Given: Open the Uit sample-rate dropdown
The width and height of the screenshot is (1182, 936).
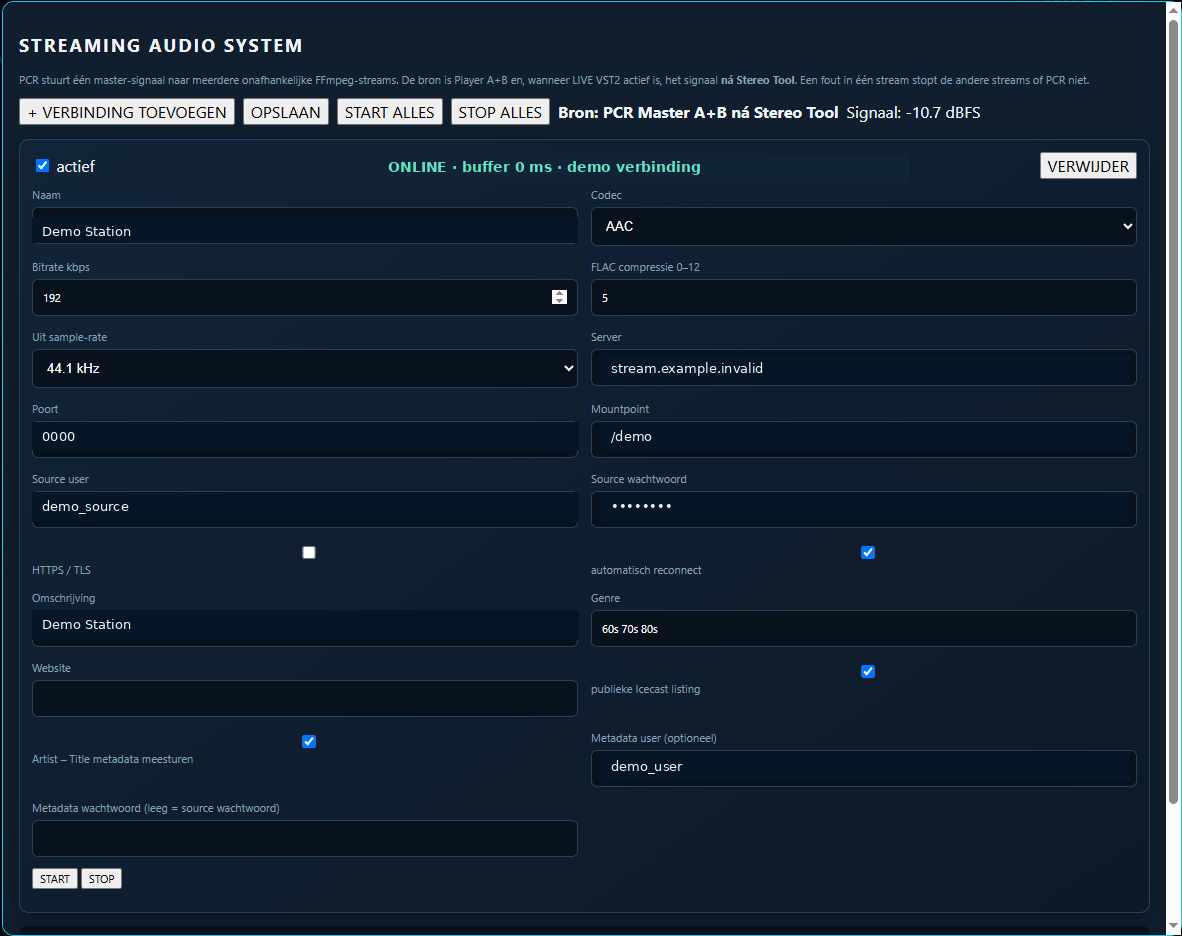Looking at the screenshot, I should click(x=305, y=369).
